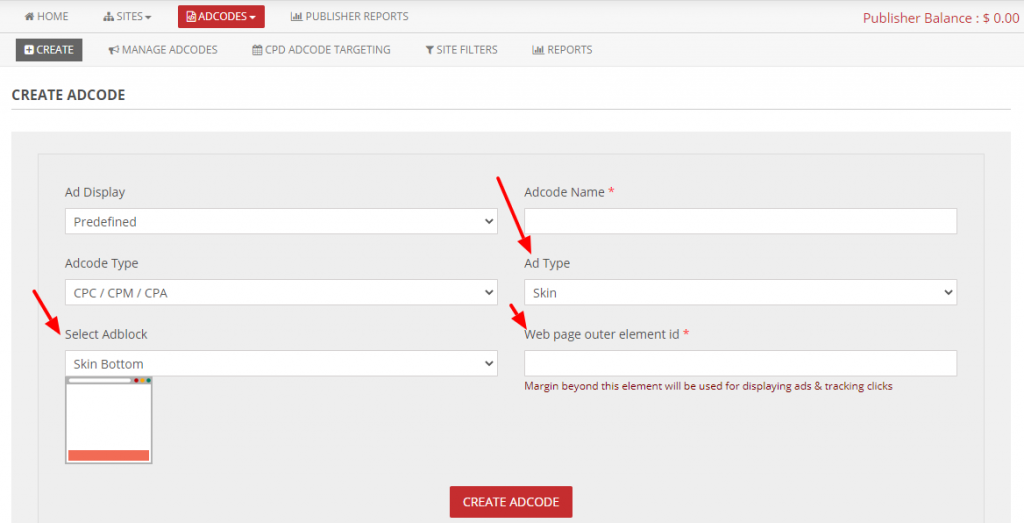This screenshot has height=523, width=1024.
Task: Open CPD ADCODE TARGETING section
Action: coord(321,50)
